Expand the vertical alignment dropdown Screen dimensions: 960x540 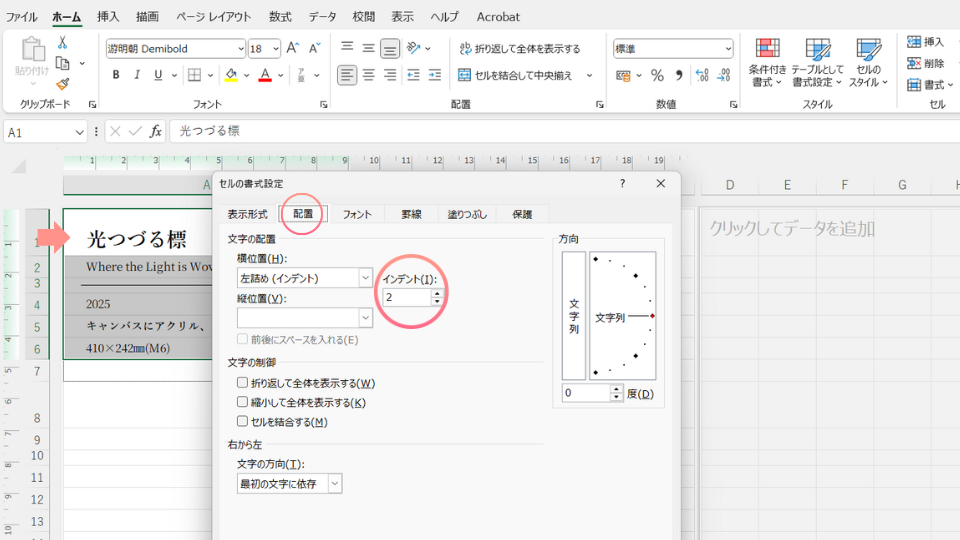pyautogui.click(x=365, y=317)
